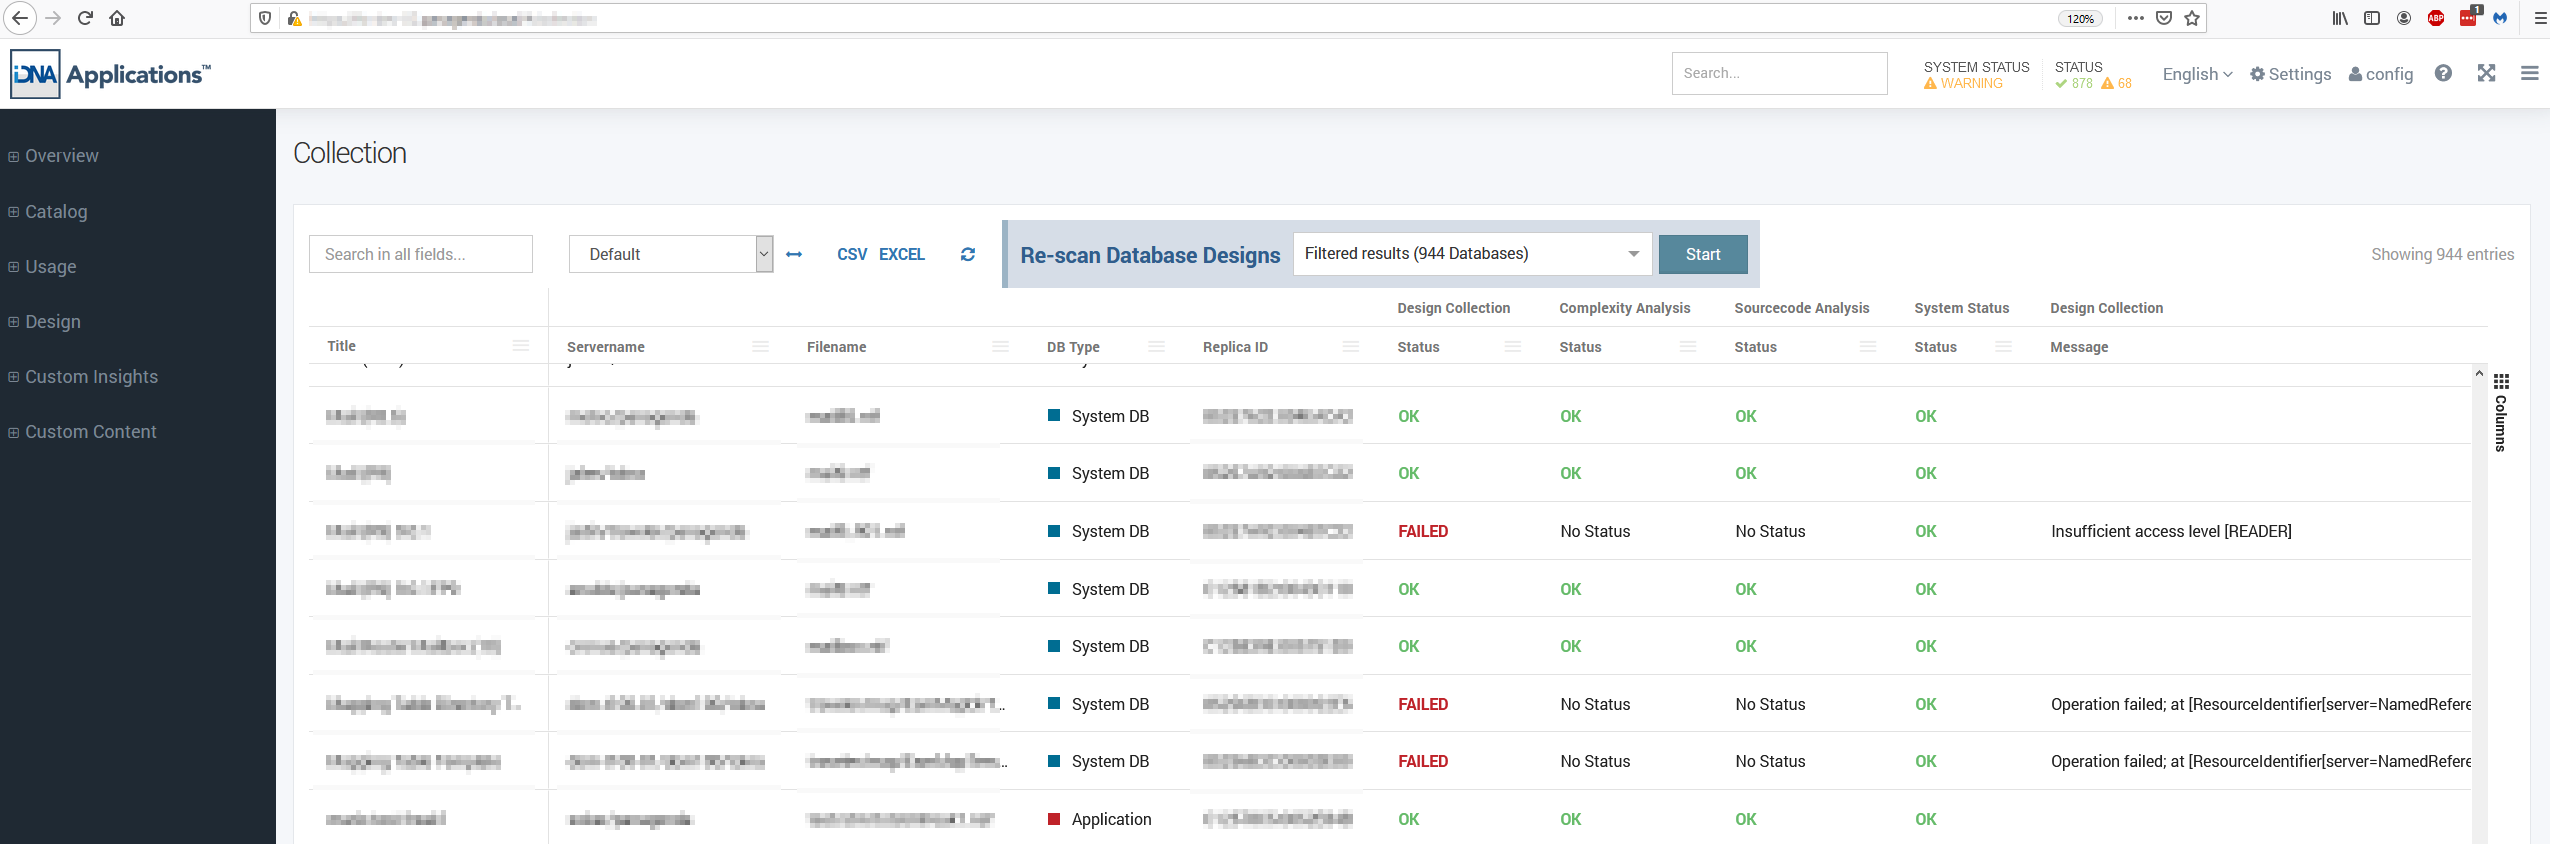Go to browser home page icon

pos(117,18)
